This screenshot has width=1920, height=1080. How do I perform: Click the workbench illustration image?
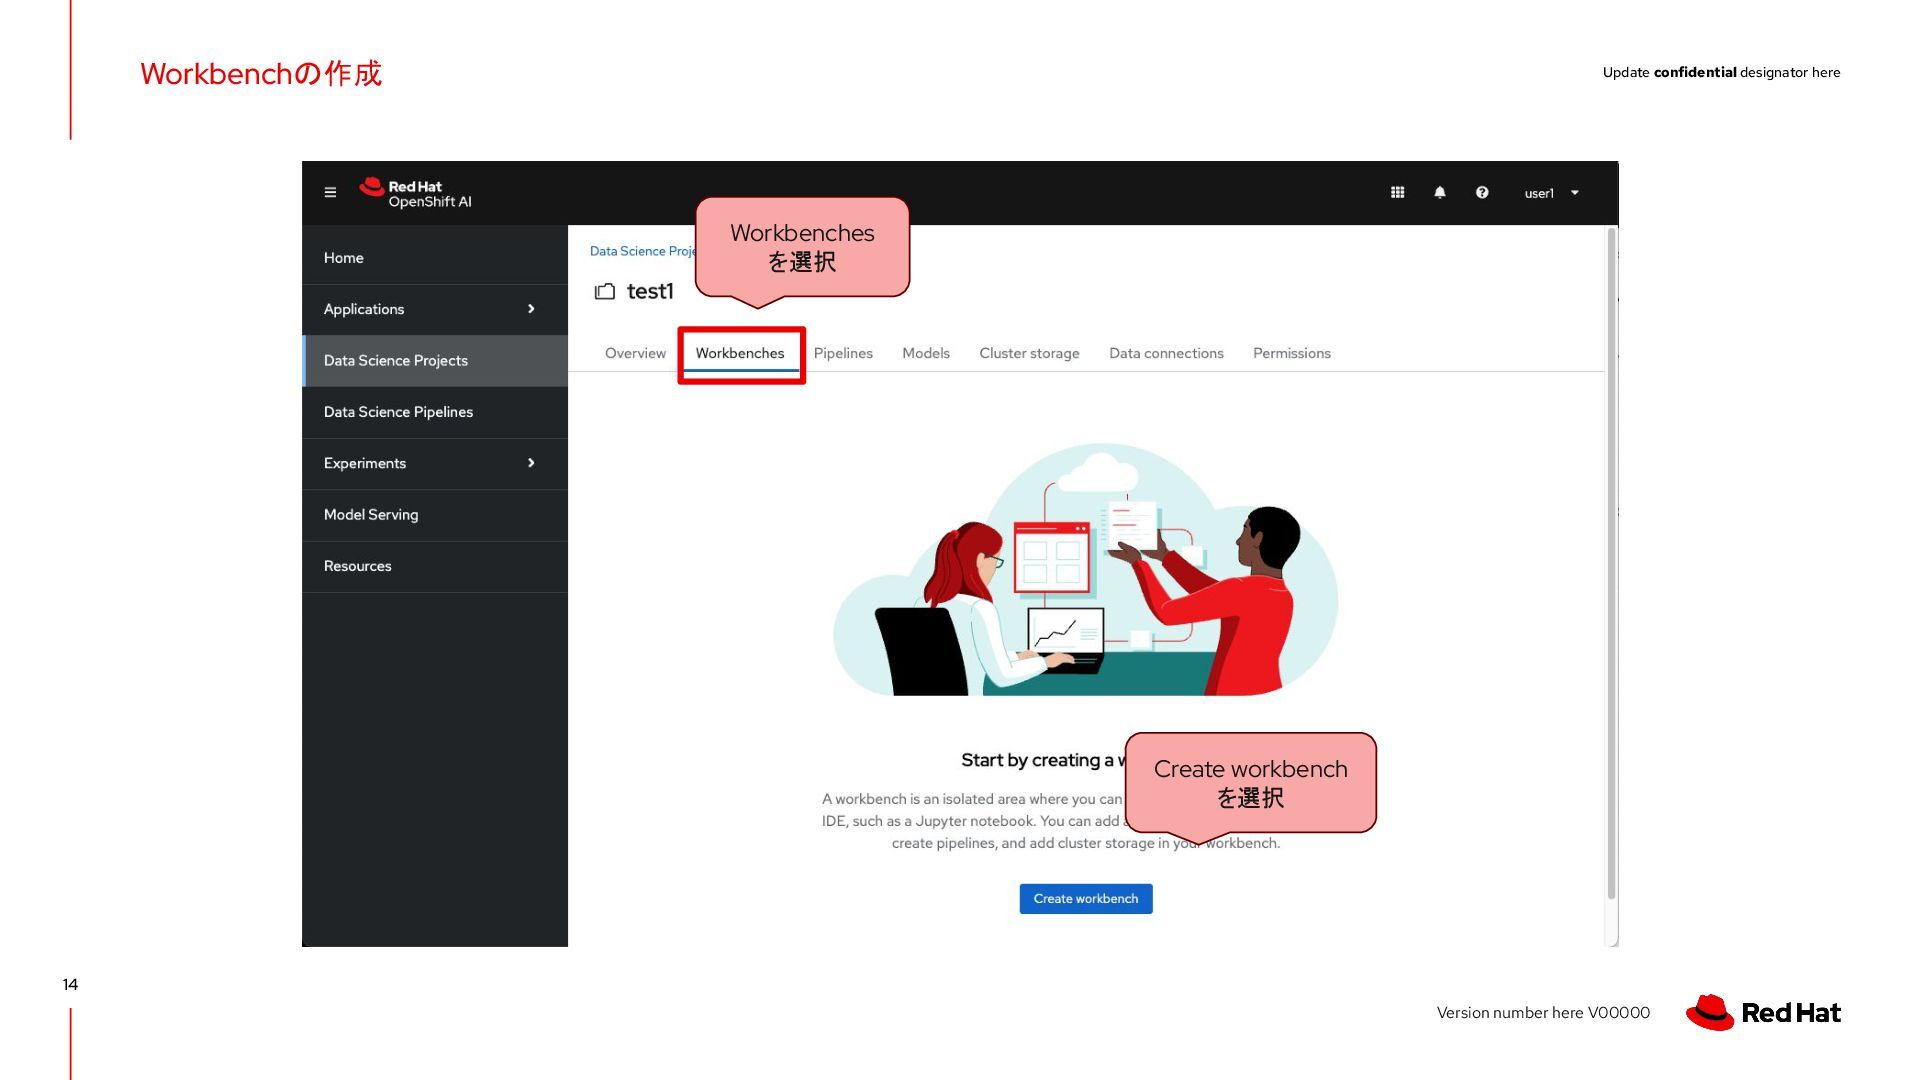pyautogui.click(x=1086, y=570)
